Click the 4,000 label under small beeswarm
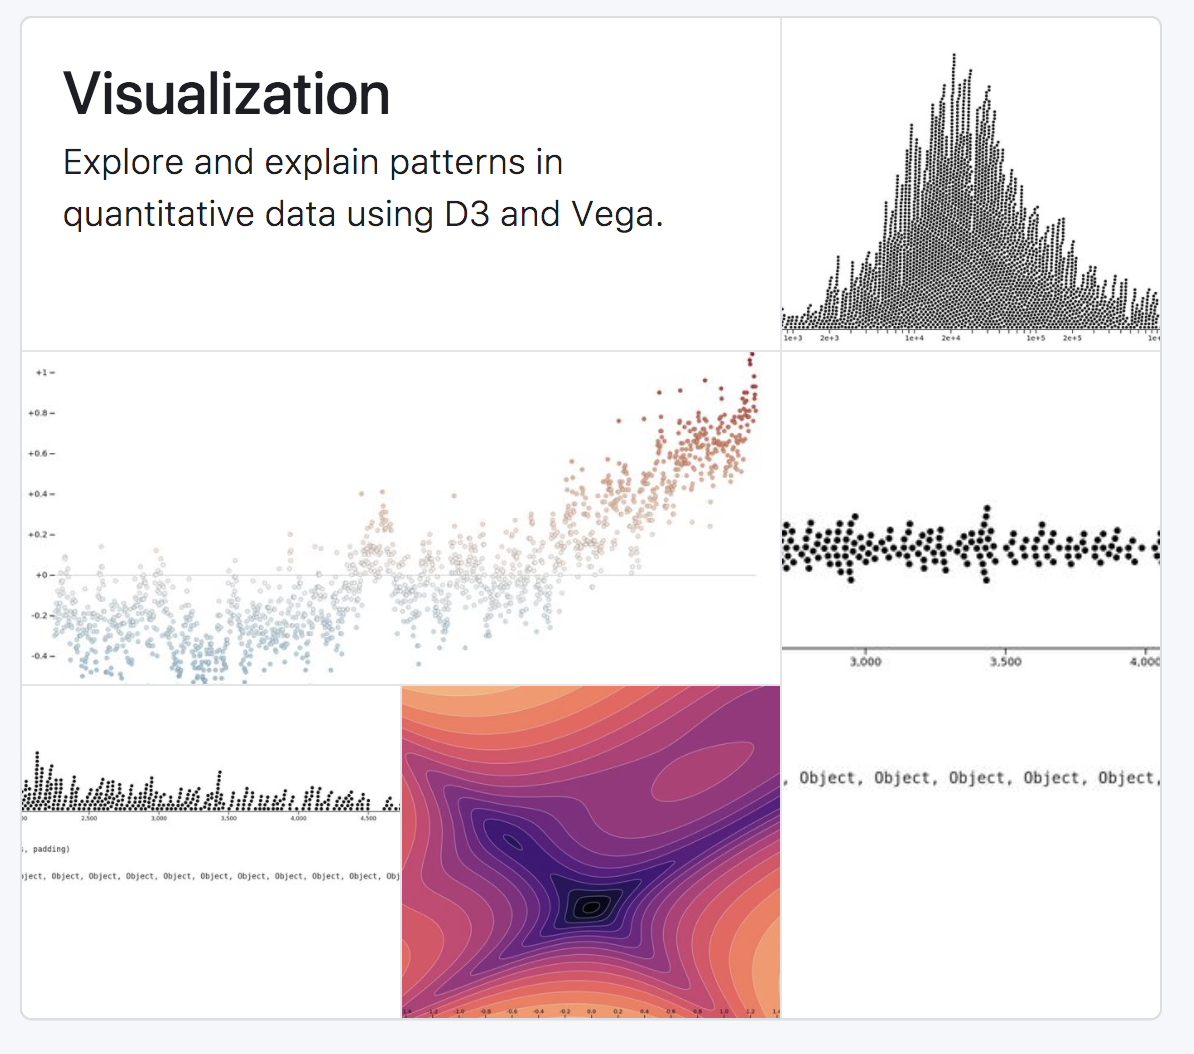The image size is (1194, 1054). pyautogui.click(x=298, y=819)
